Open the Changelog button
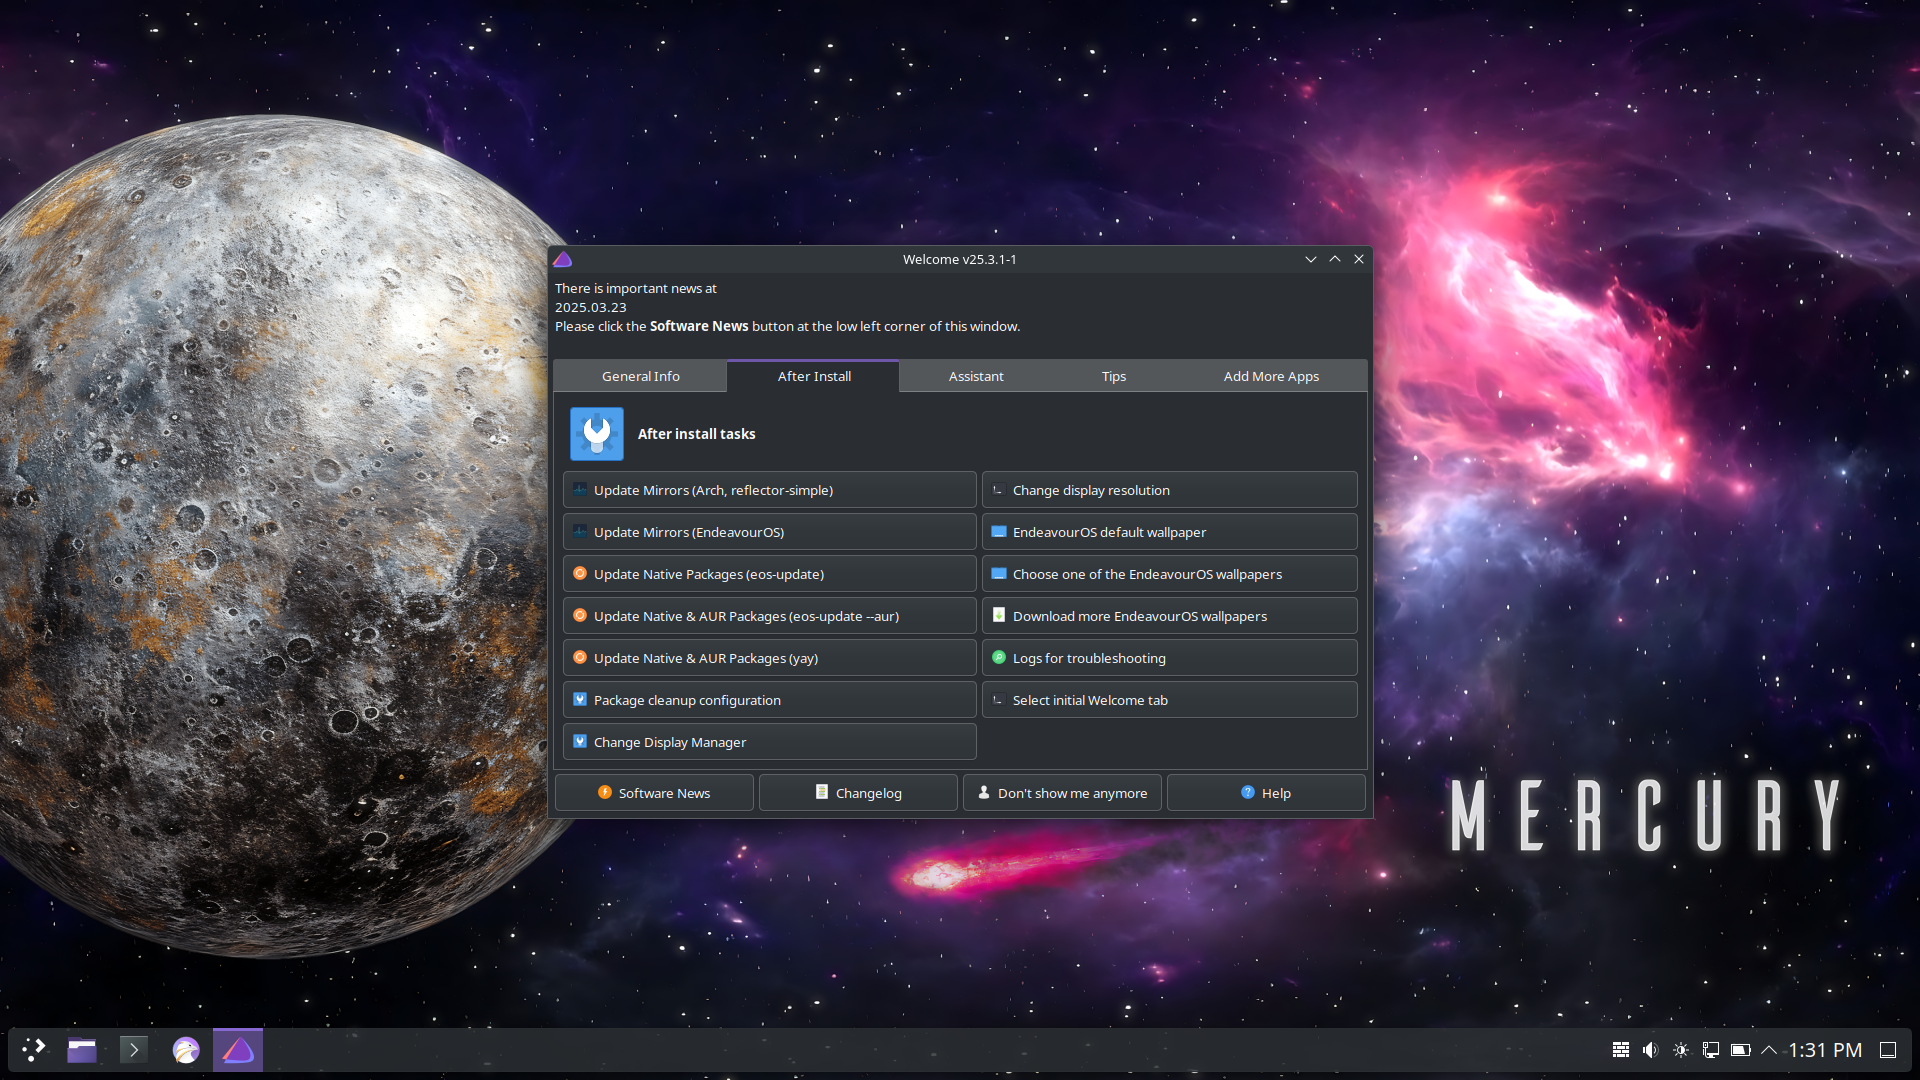The width and height of the screenshot is (1920, 1080). pos(858,793)
